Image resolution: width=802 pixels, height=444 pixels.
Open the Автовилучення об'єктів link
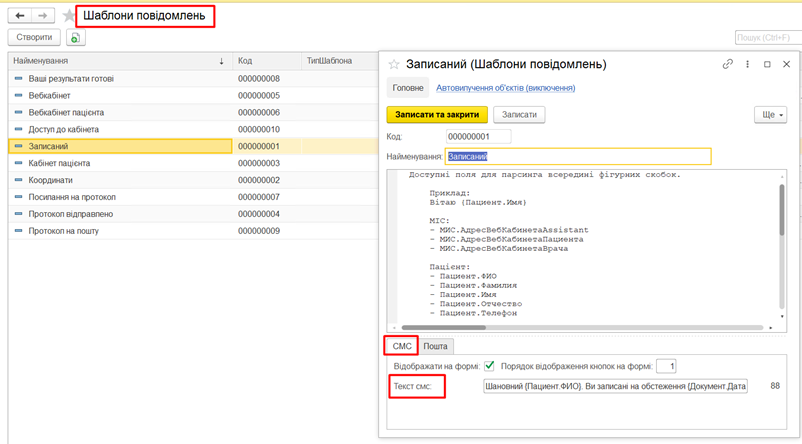tap(505, 88)
